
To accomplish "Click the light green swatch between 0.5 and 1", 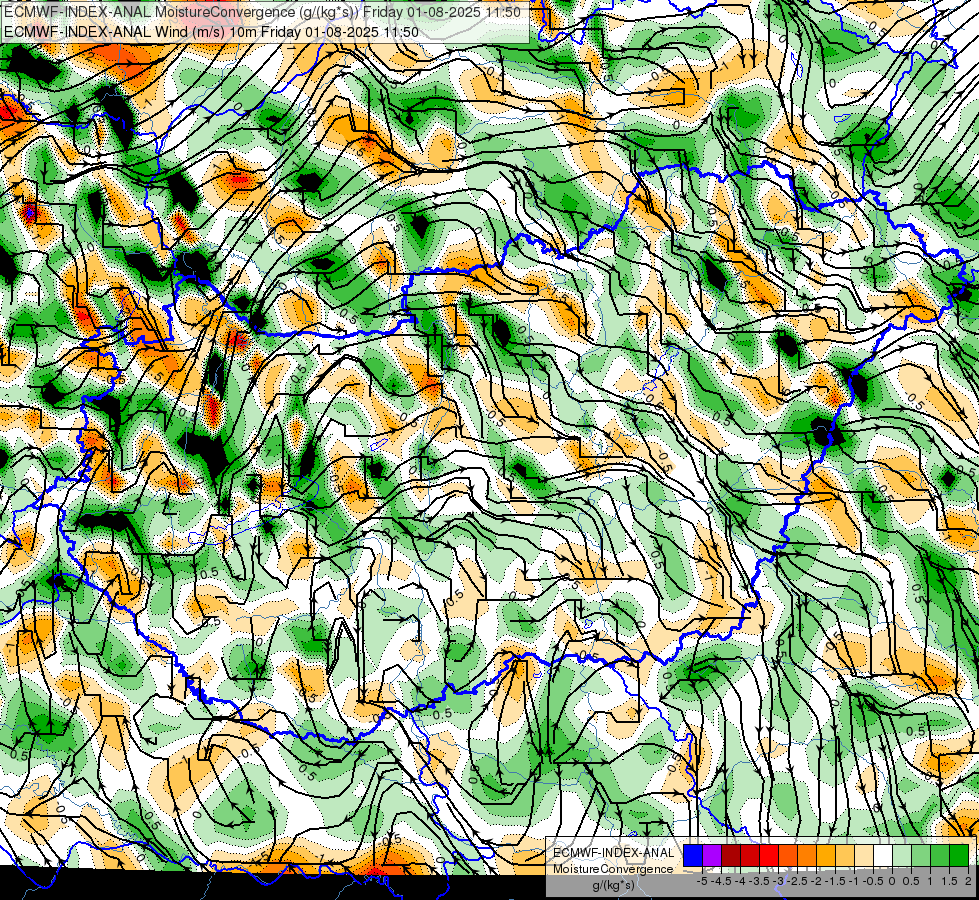I will 921,855.
